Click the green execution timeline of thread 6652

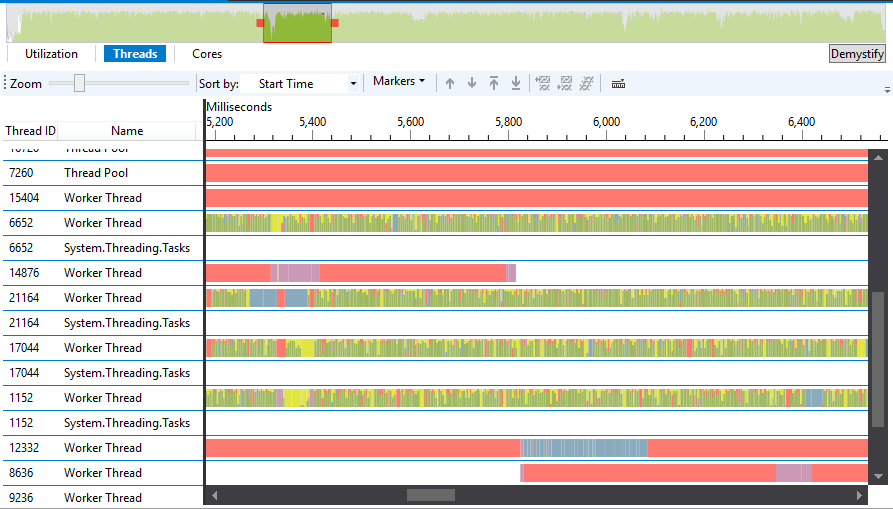[536, 223]
